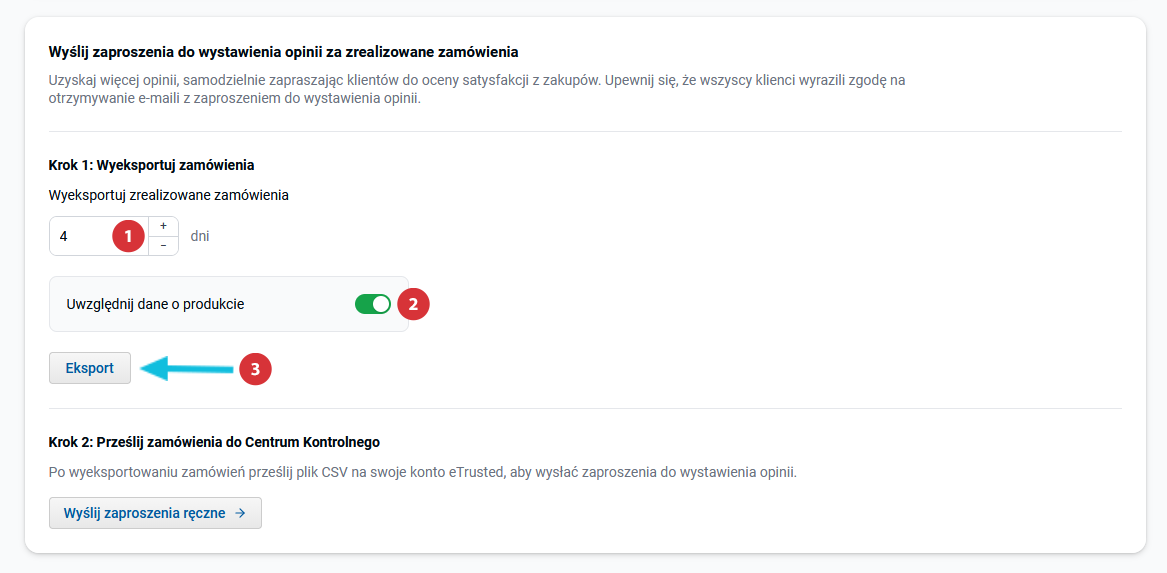The image size is (1167, 573).
Task: Click the "dni" unit label
Action: click(x=200, y=237)
